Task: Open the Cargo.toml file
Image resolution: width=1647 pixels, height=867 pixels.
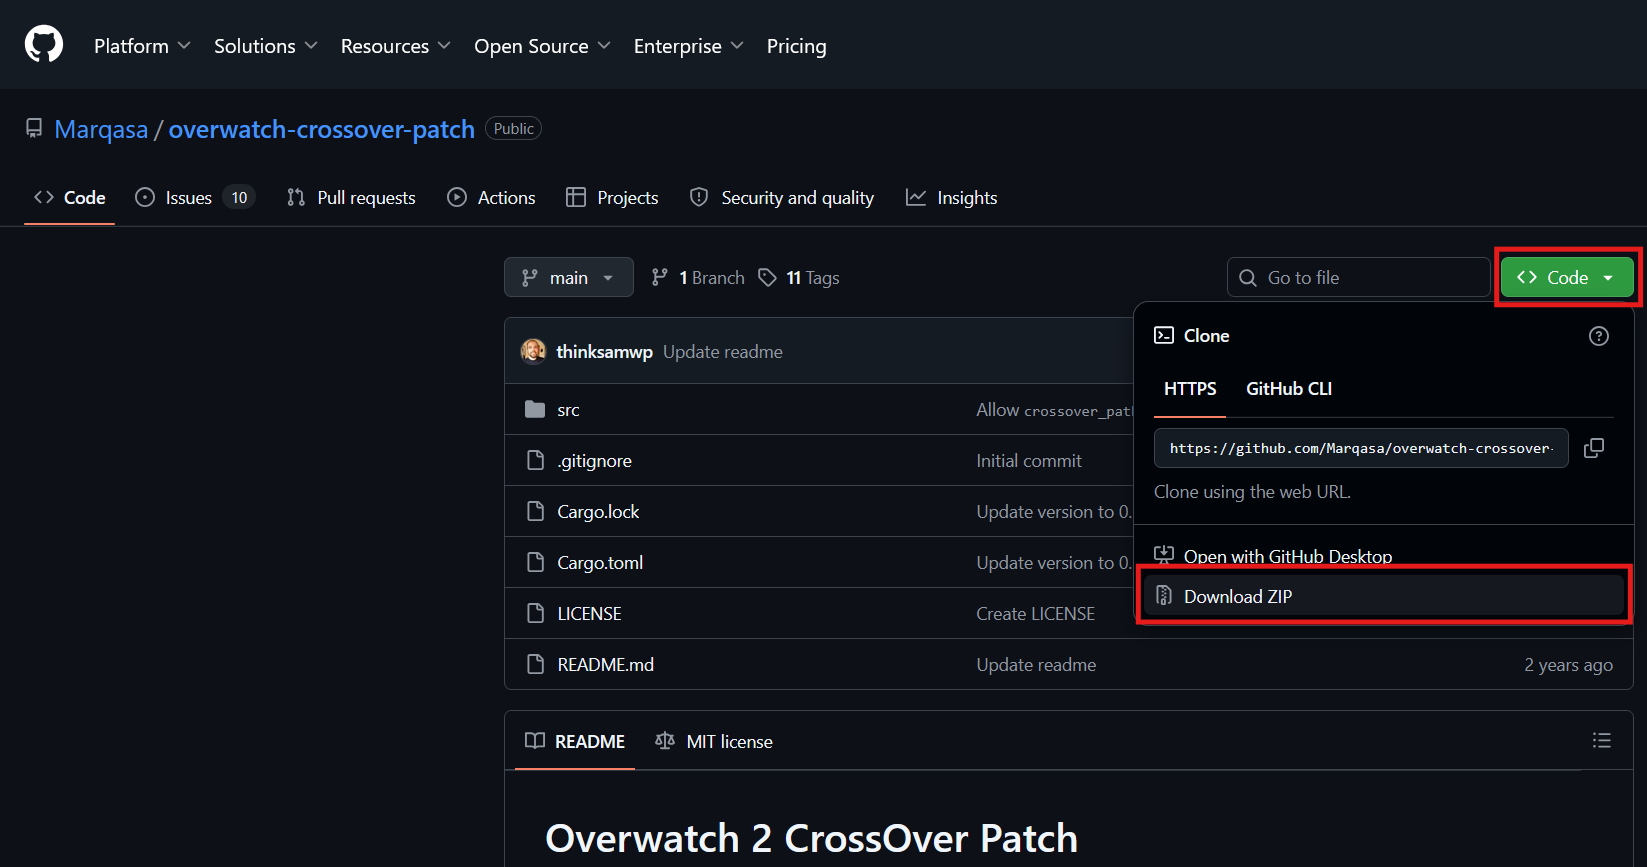Action: point(600,563)
